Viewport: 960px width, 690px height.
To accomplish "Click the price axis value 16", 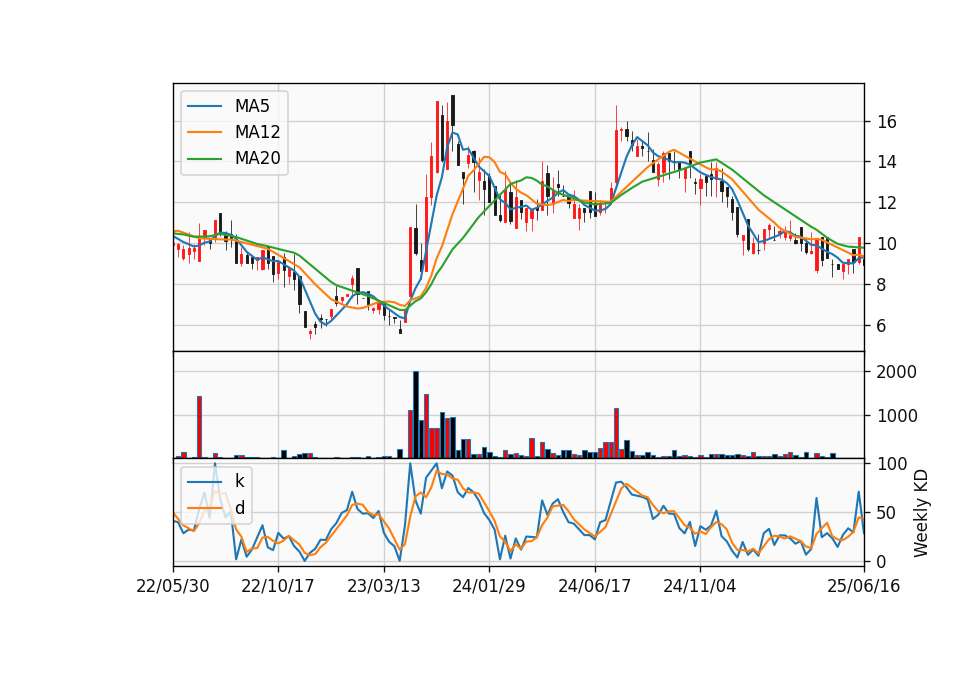I will click(x=887, y=122).
